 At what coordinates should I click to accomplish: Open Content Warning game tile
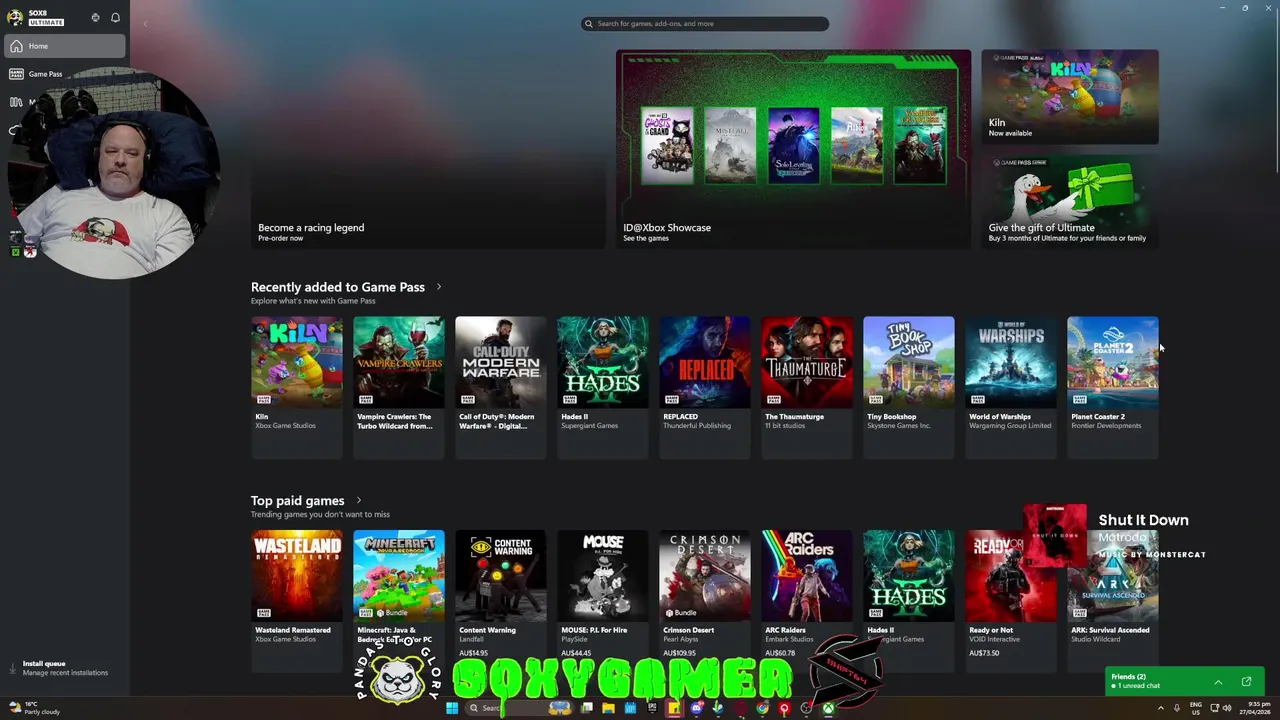501,600
